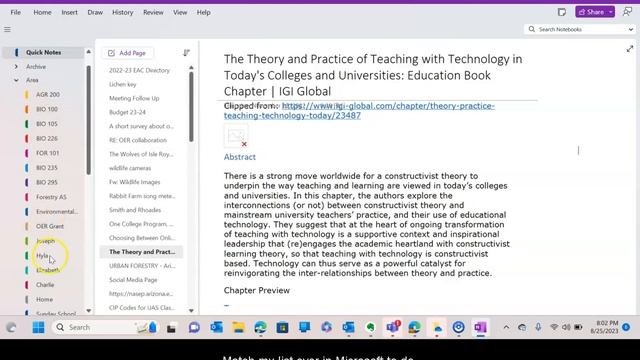This screenshot has width=640, height=360.
Task: Open the Forestry AS section
Action: tap(51, 197)
